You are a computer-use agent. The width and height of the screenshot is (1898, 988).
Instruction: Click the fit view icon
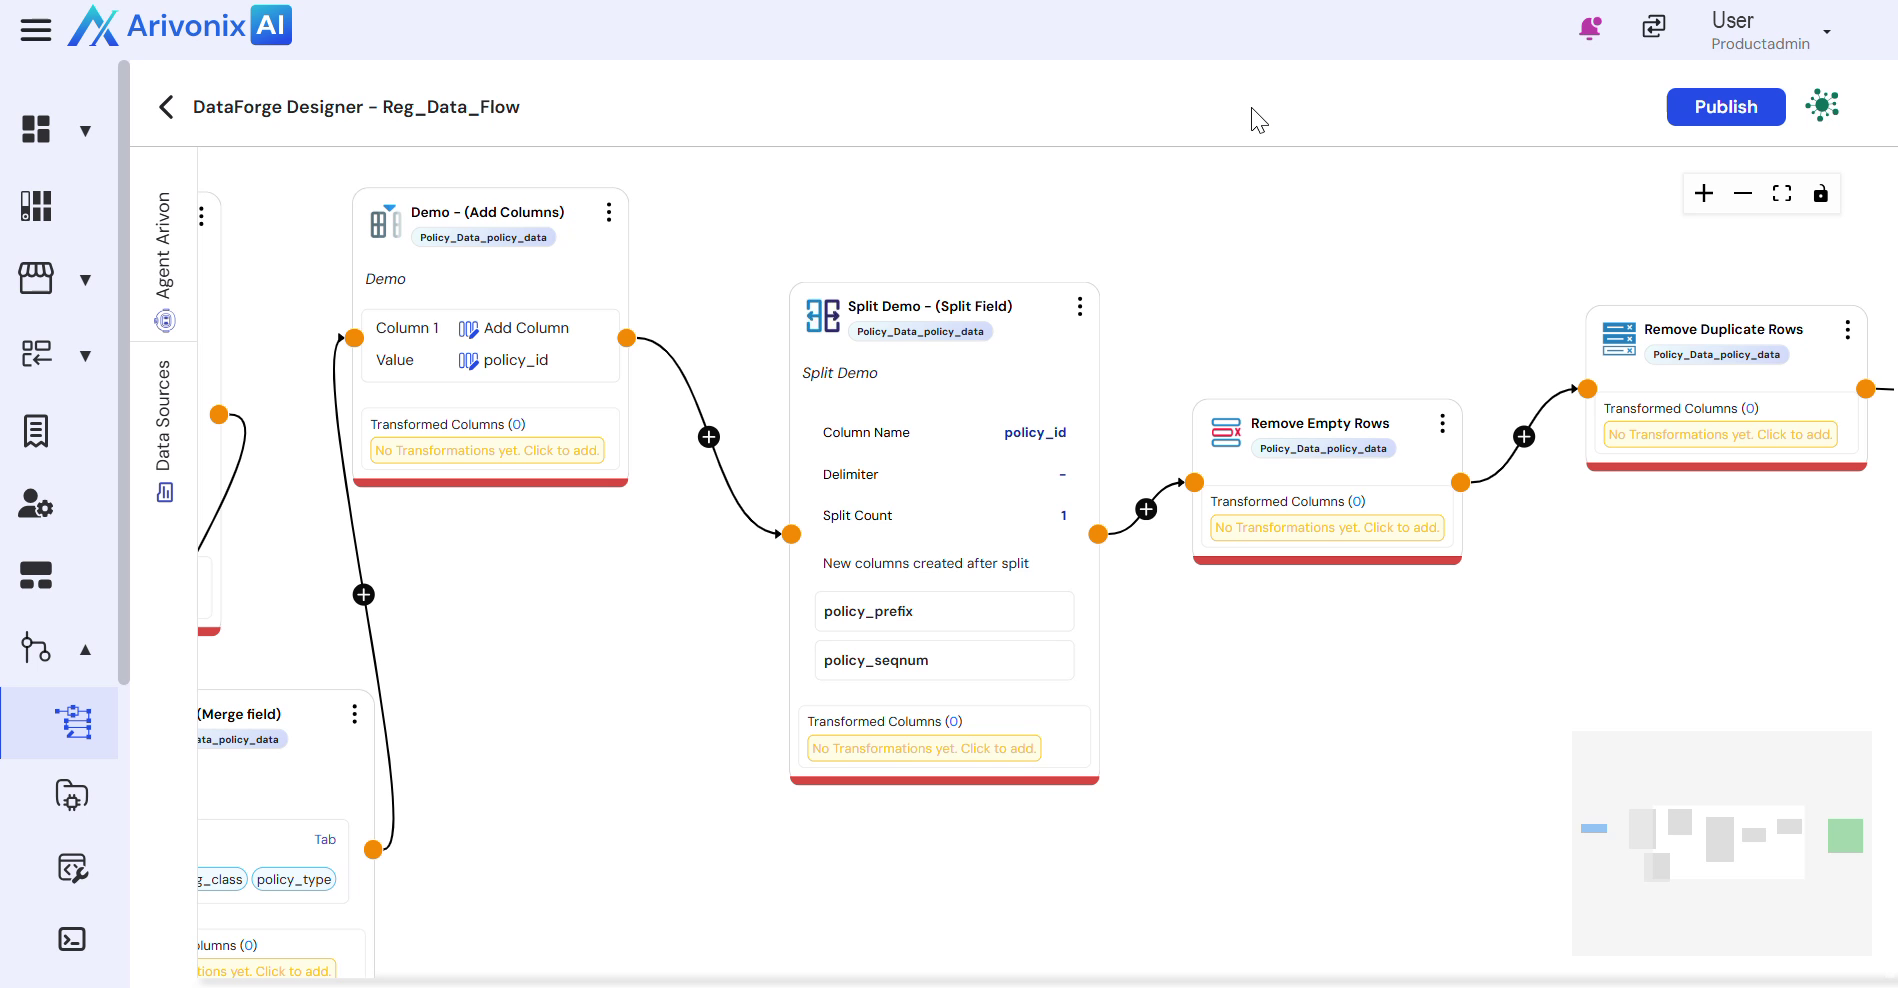pyautogui.click(x=1782, y=193)
